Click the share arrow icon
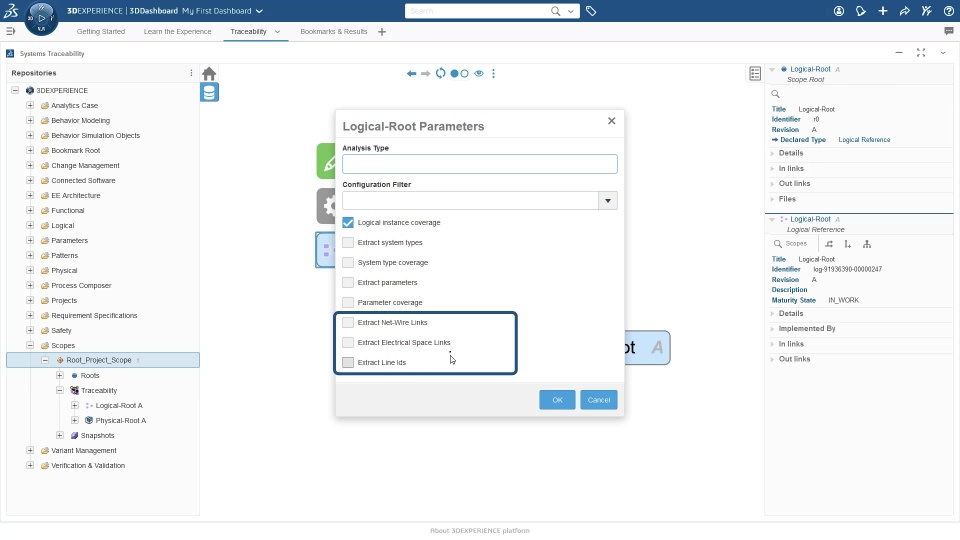Image resolution: width=960 pixels, height=540 pixels. coord(905,11)
